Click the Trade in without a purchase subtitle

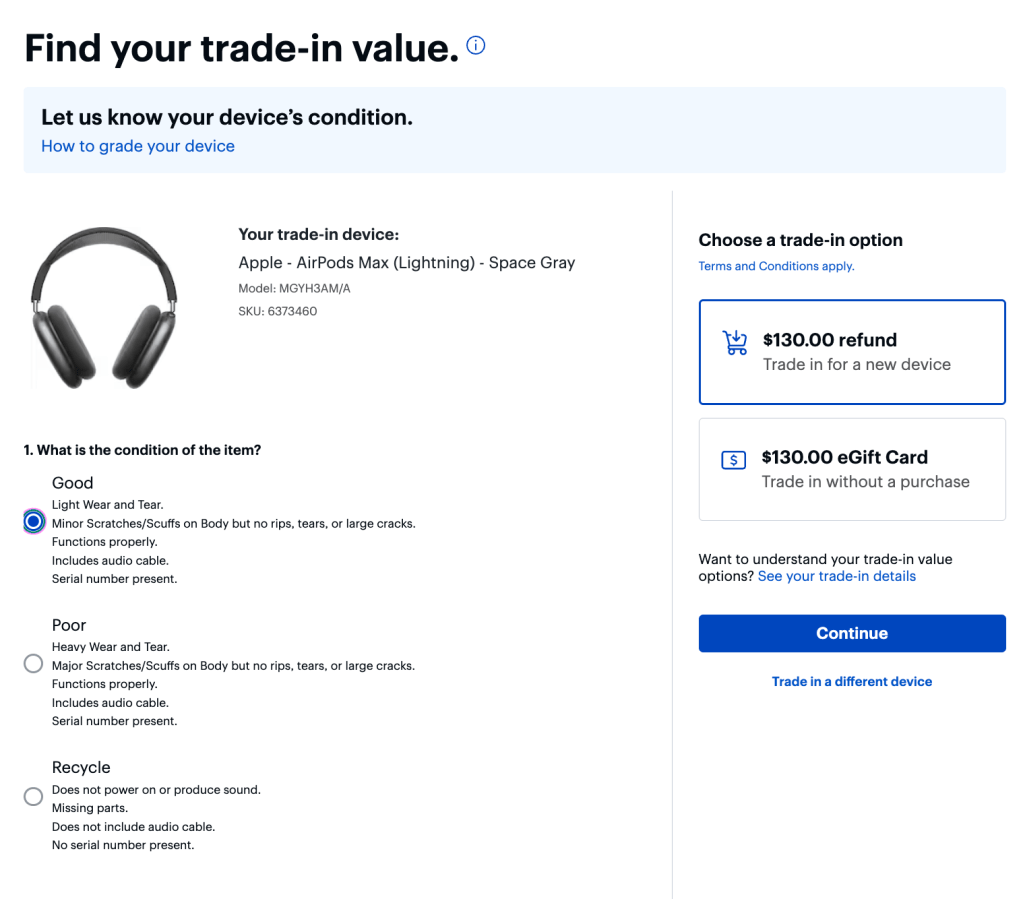click(866, 482)
